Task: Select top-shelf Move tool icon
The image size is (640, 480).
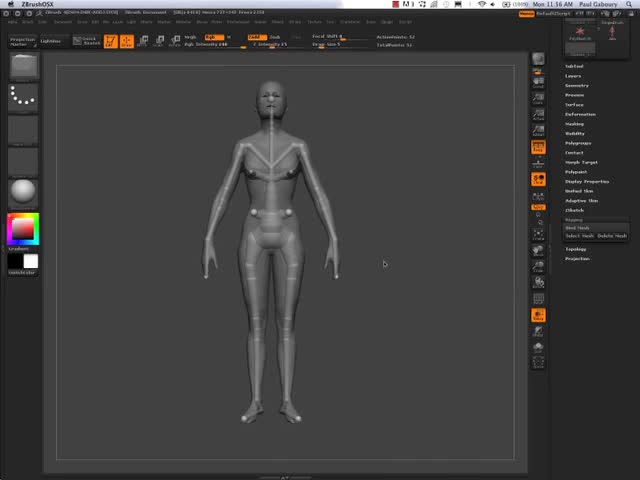Action: pyautogui.click(x=143, y=41)
